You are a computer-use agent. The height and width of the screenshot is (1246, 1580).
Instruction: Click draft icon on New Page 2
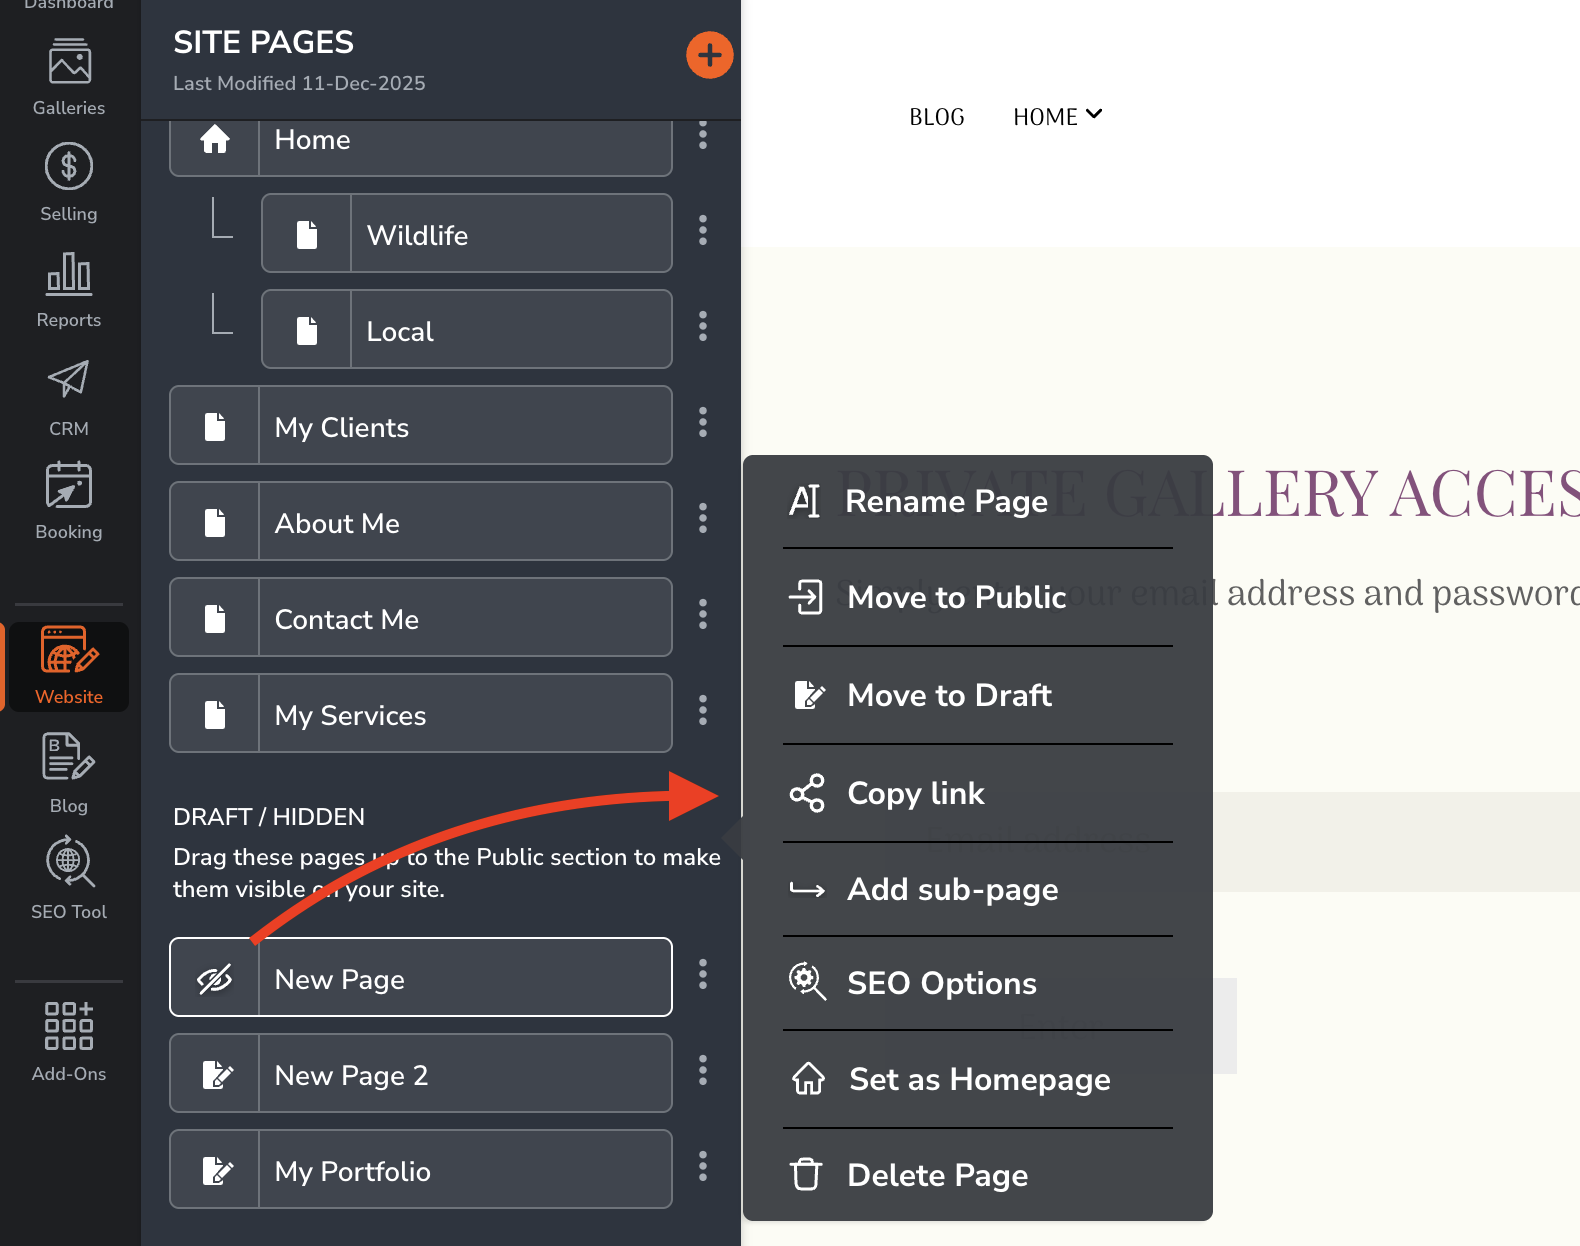click(216, 1074)
